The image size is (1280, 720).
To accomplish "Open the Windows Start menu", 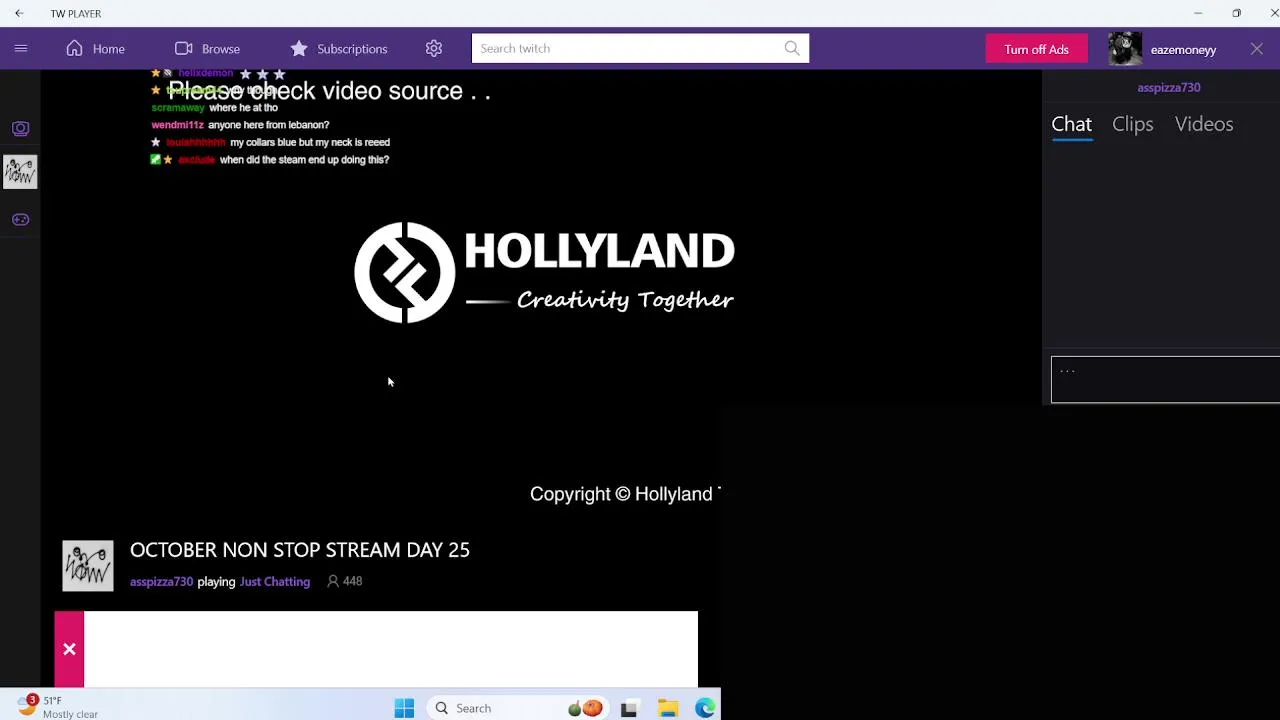I will pyautogui.click(x=404, y=708).
